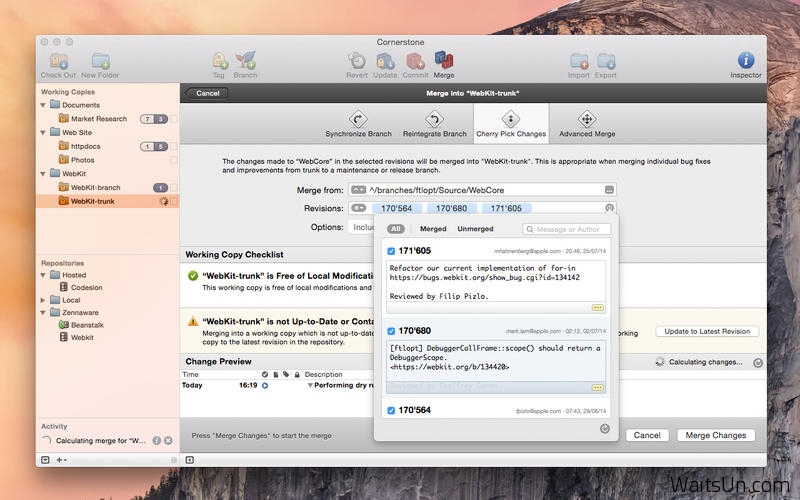Open the Merge from path dropdown
Image resolution: width=800 pixels, height=500 pixels.
358,190
